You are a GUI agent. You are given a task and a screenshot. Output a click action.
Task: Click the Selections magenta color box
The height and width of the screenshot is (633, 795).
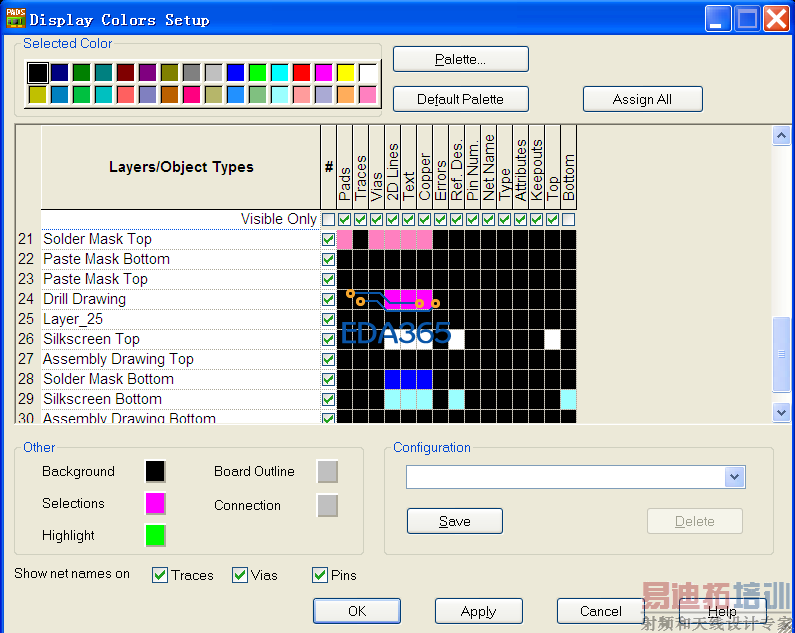tap(155, 503)
